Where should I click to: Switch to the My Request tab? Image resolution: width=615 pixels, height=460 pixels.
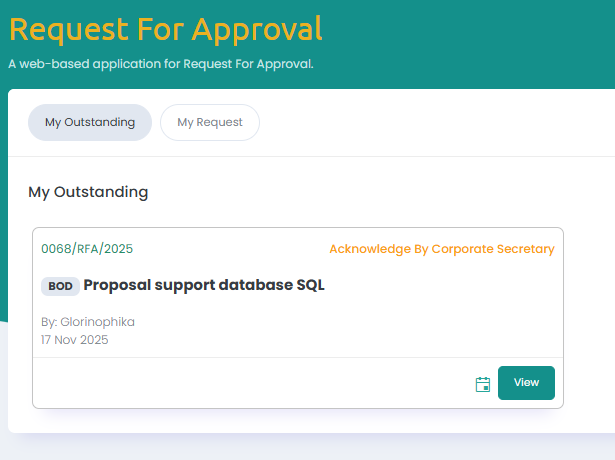(x=210, y=122)
